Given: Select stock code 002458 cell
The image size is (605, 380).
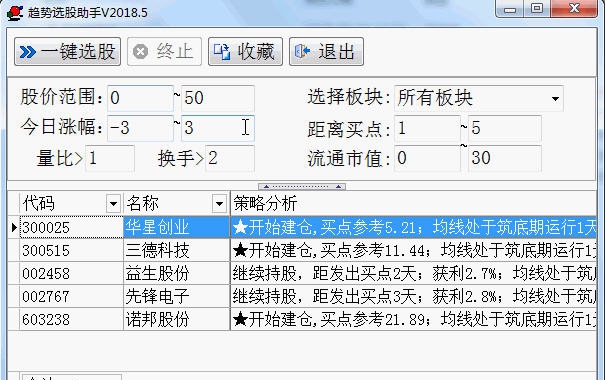Looking at the screenshot, I should (x=71, y=274).
